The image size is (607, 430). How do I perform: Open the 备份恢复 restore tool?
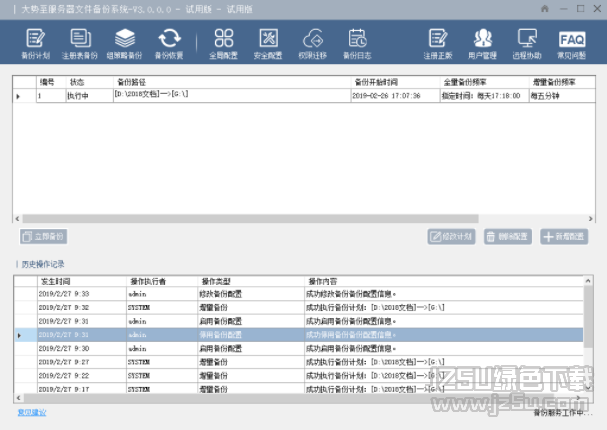tap(169, 44)
